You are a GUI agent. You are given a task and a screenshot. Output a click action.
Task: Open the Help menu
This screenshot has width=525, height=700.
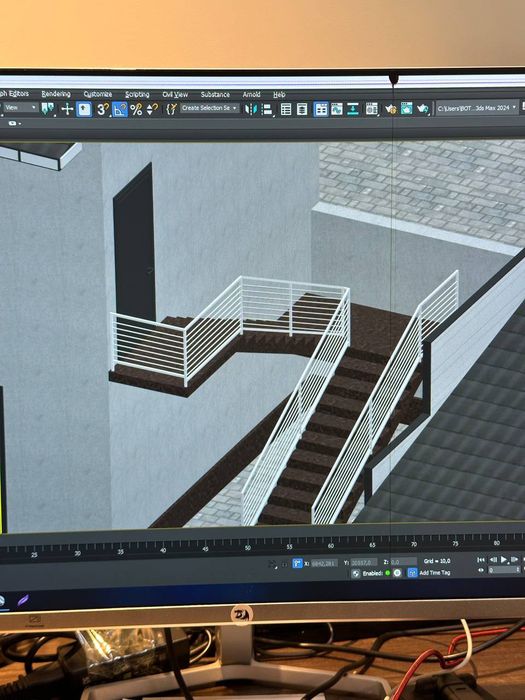(x=279, y=95)
